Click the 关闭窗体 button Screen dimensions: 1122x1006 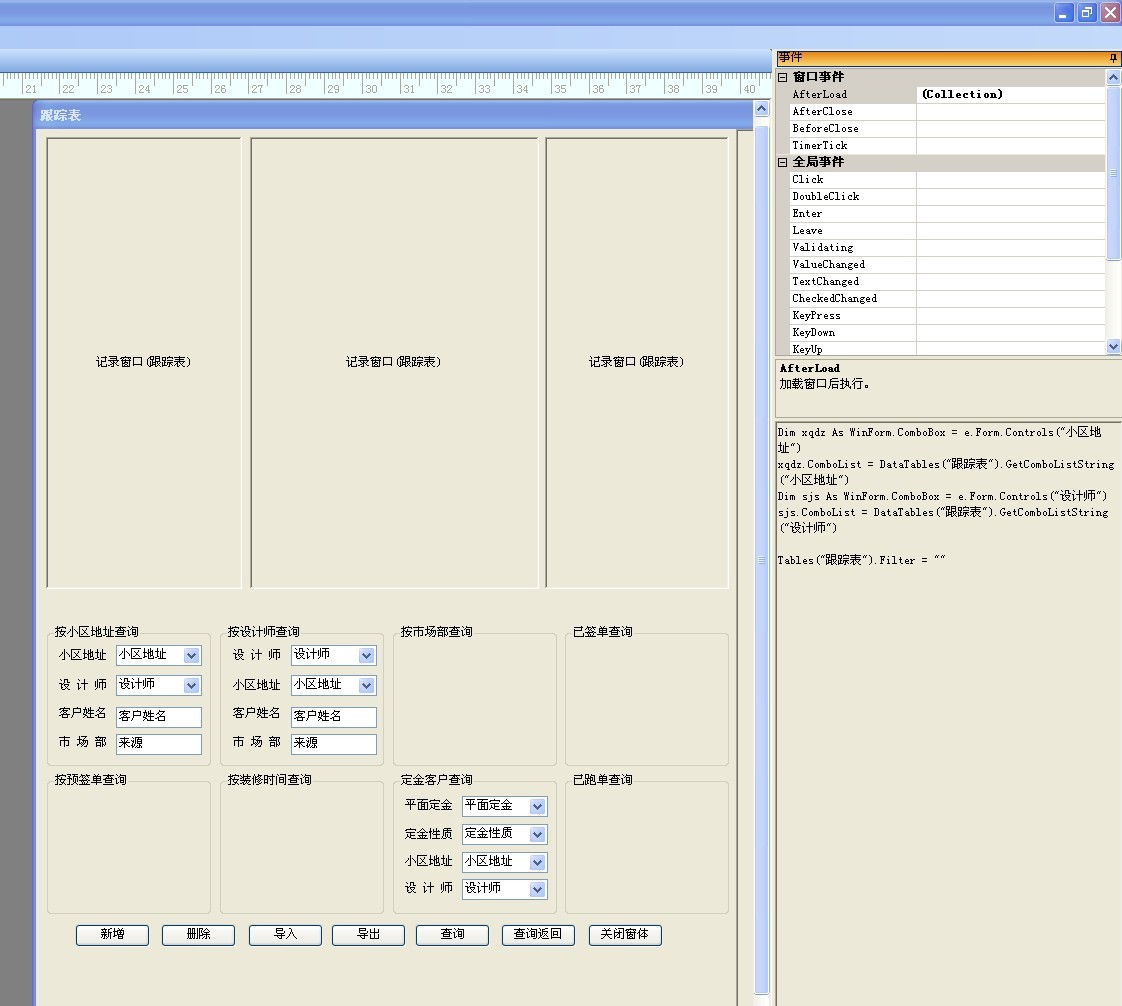pyautogui.click(x=625, y=934)
